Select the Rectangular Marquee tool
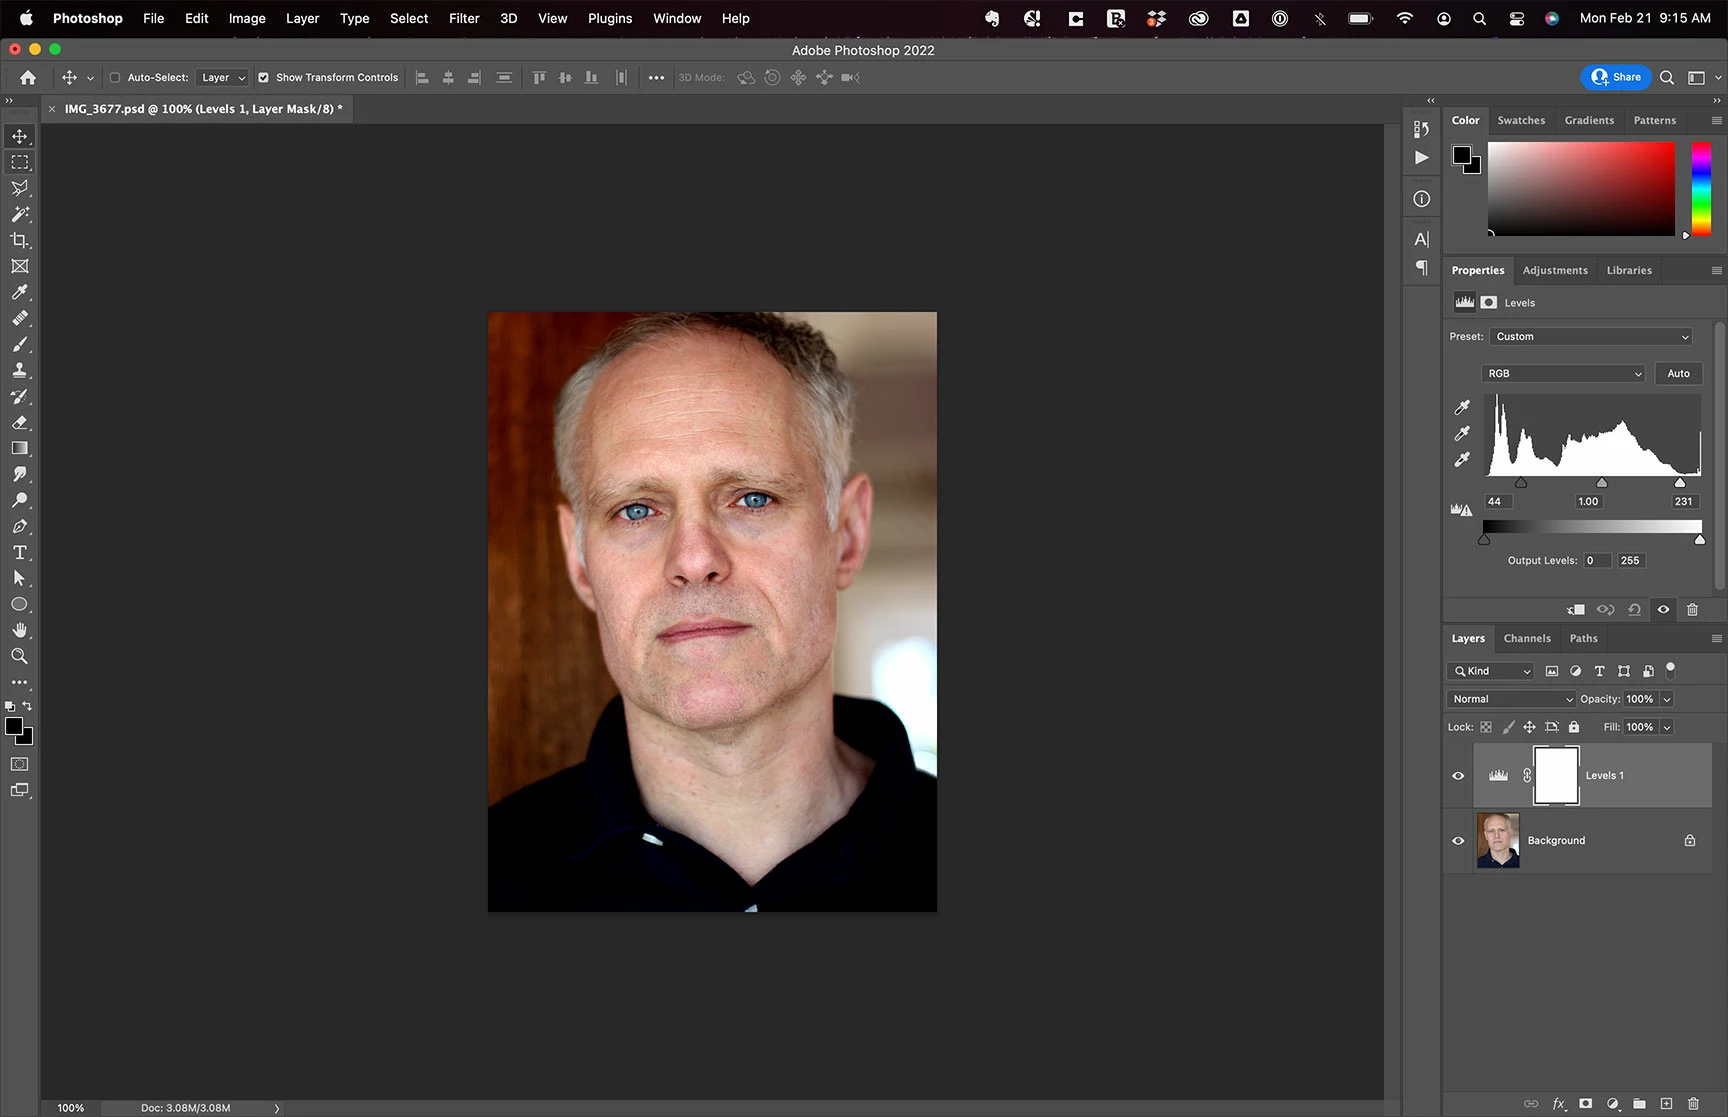1728x1117 pixels. pyautogui.click(x=20, y=162)
